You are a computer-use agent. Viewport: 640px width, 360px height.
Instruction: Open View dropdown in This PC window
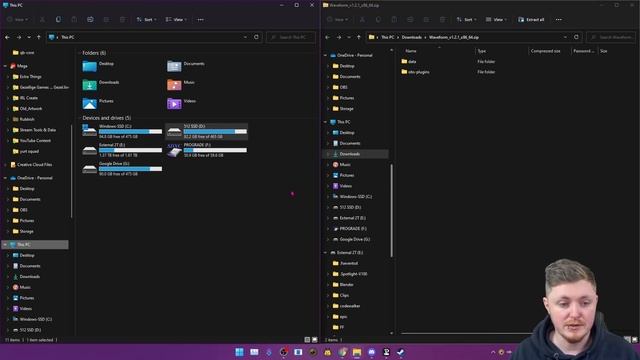(x=176, y=19)
